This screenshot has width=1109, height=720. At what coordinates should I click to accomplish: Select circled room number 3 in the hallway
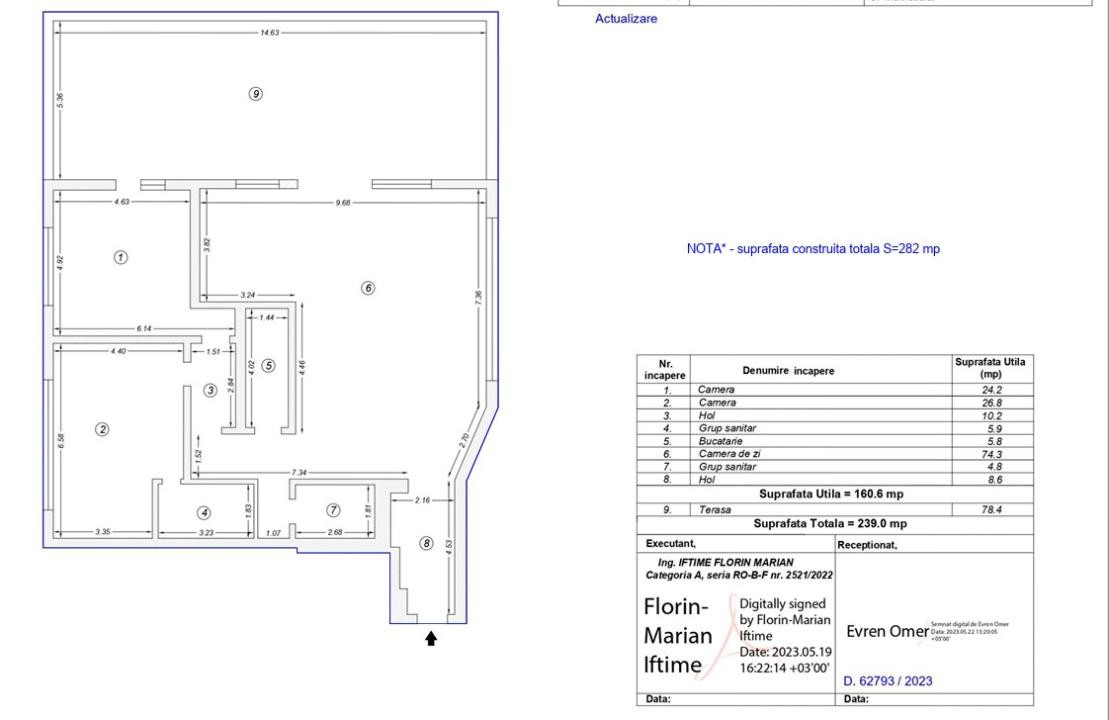tap(210, 390)
